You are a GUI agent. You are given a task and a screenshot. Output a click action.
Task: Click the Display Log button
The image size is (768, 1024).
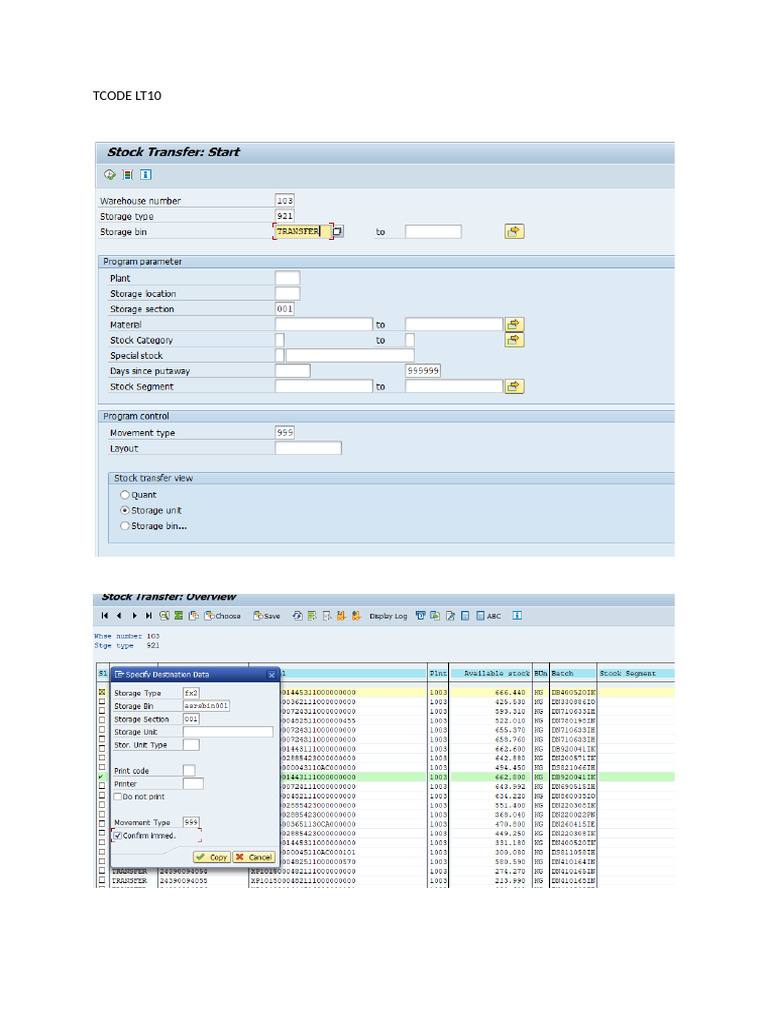pyautogui.click(x=388, y=616)
